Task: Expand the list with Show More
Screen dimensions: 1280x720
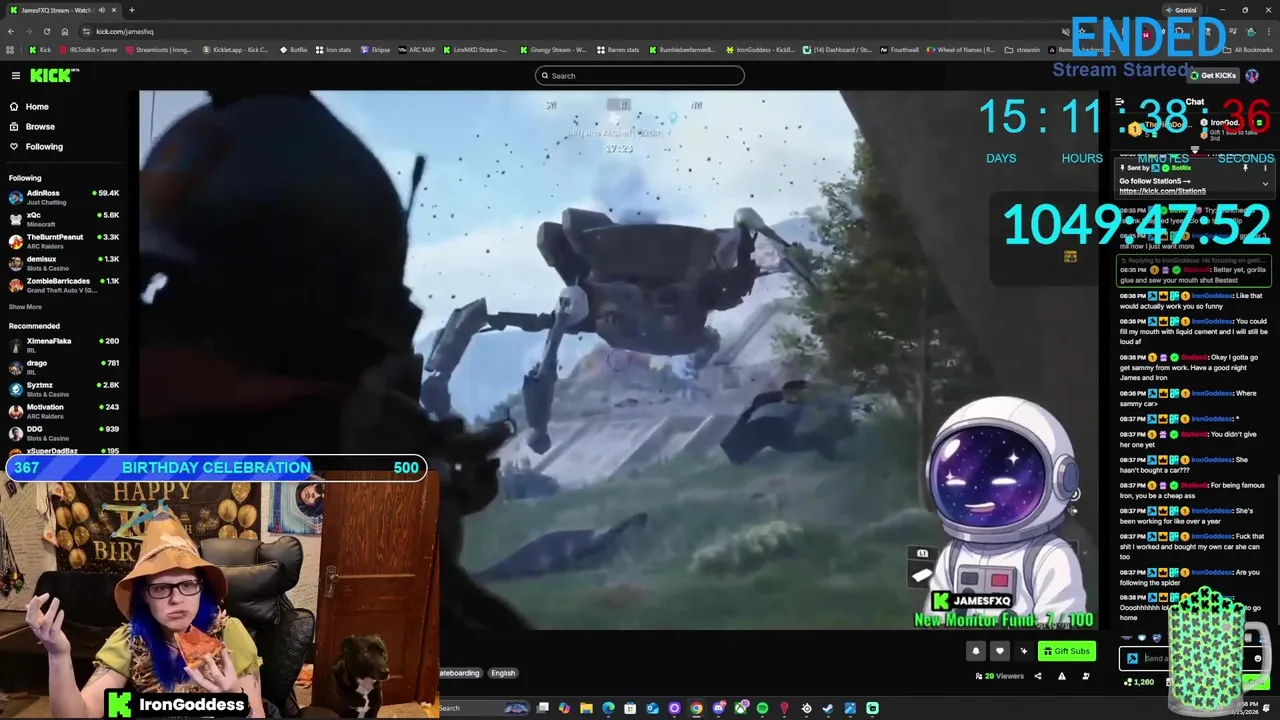Action: coord(25,307)
